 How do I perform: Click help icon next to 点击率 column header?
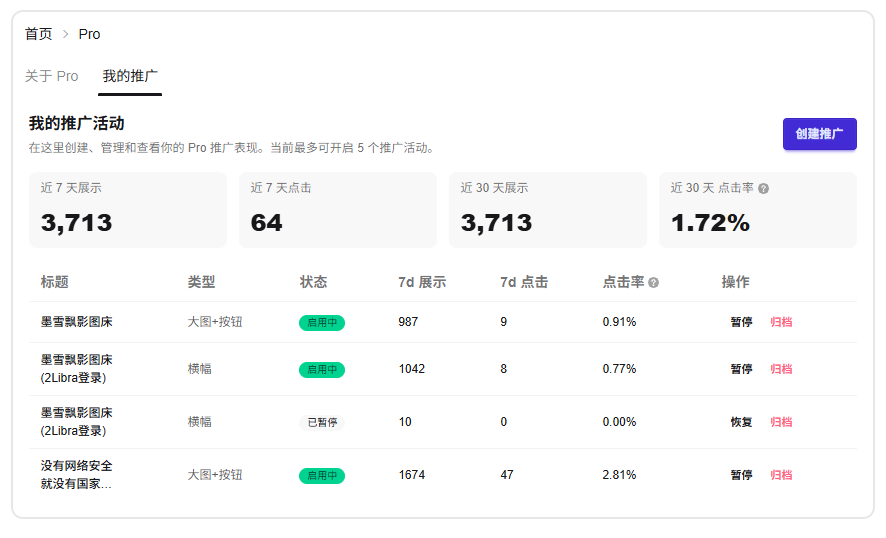point(654,283)
